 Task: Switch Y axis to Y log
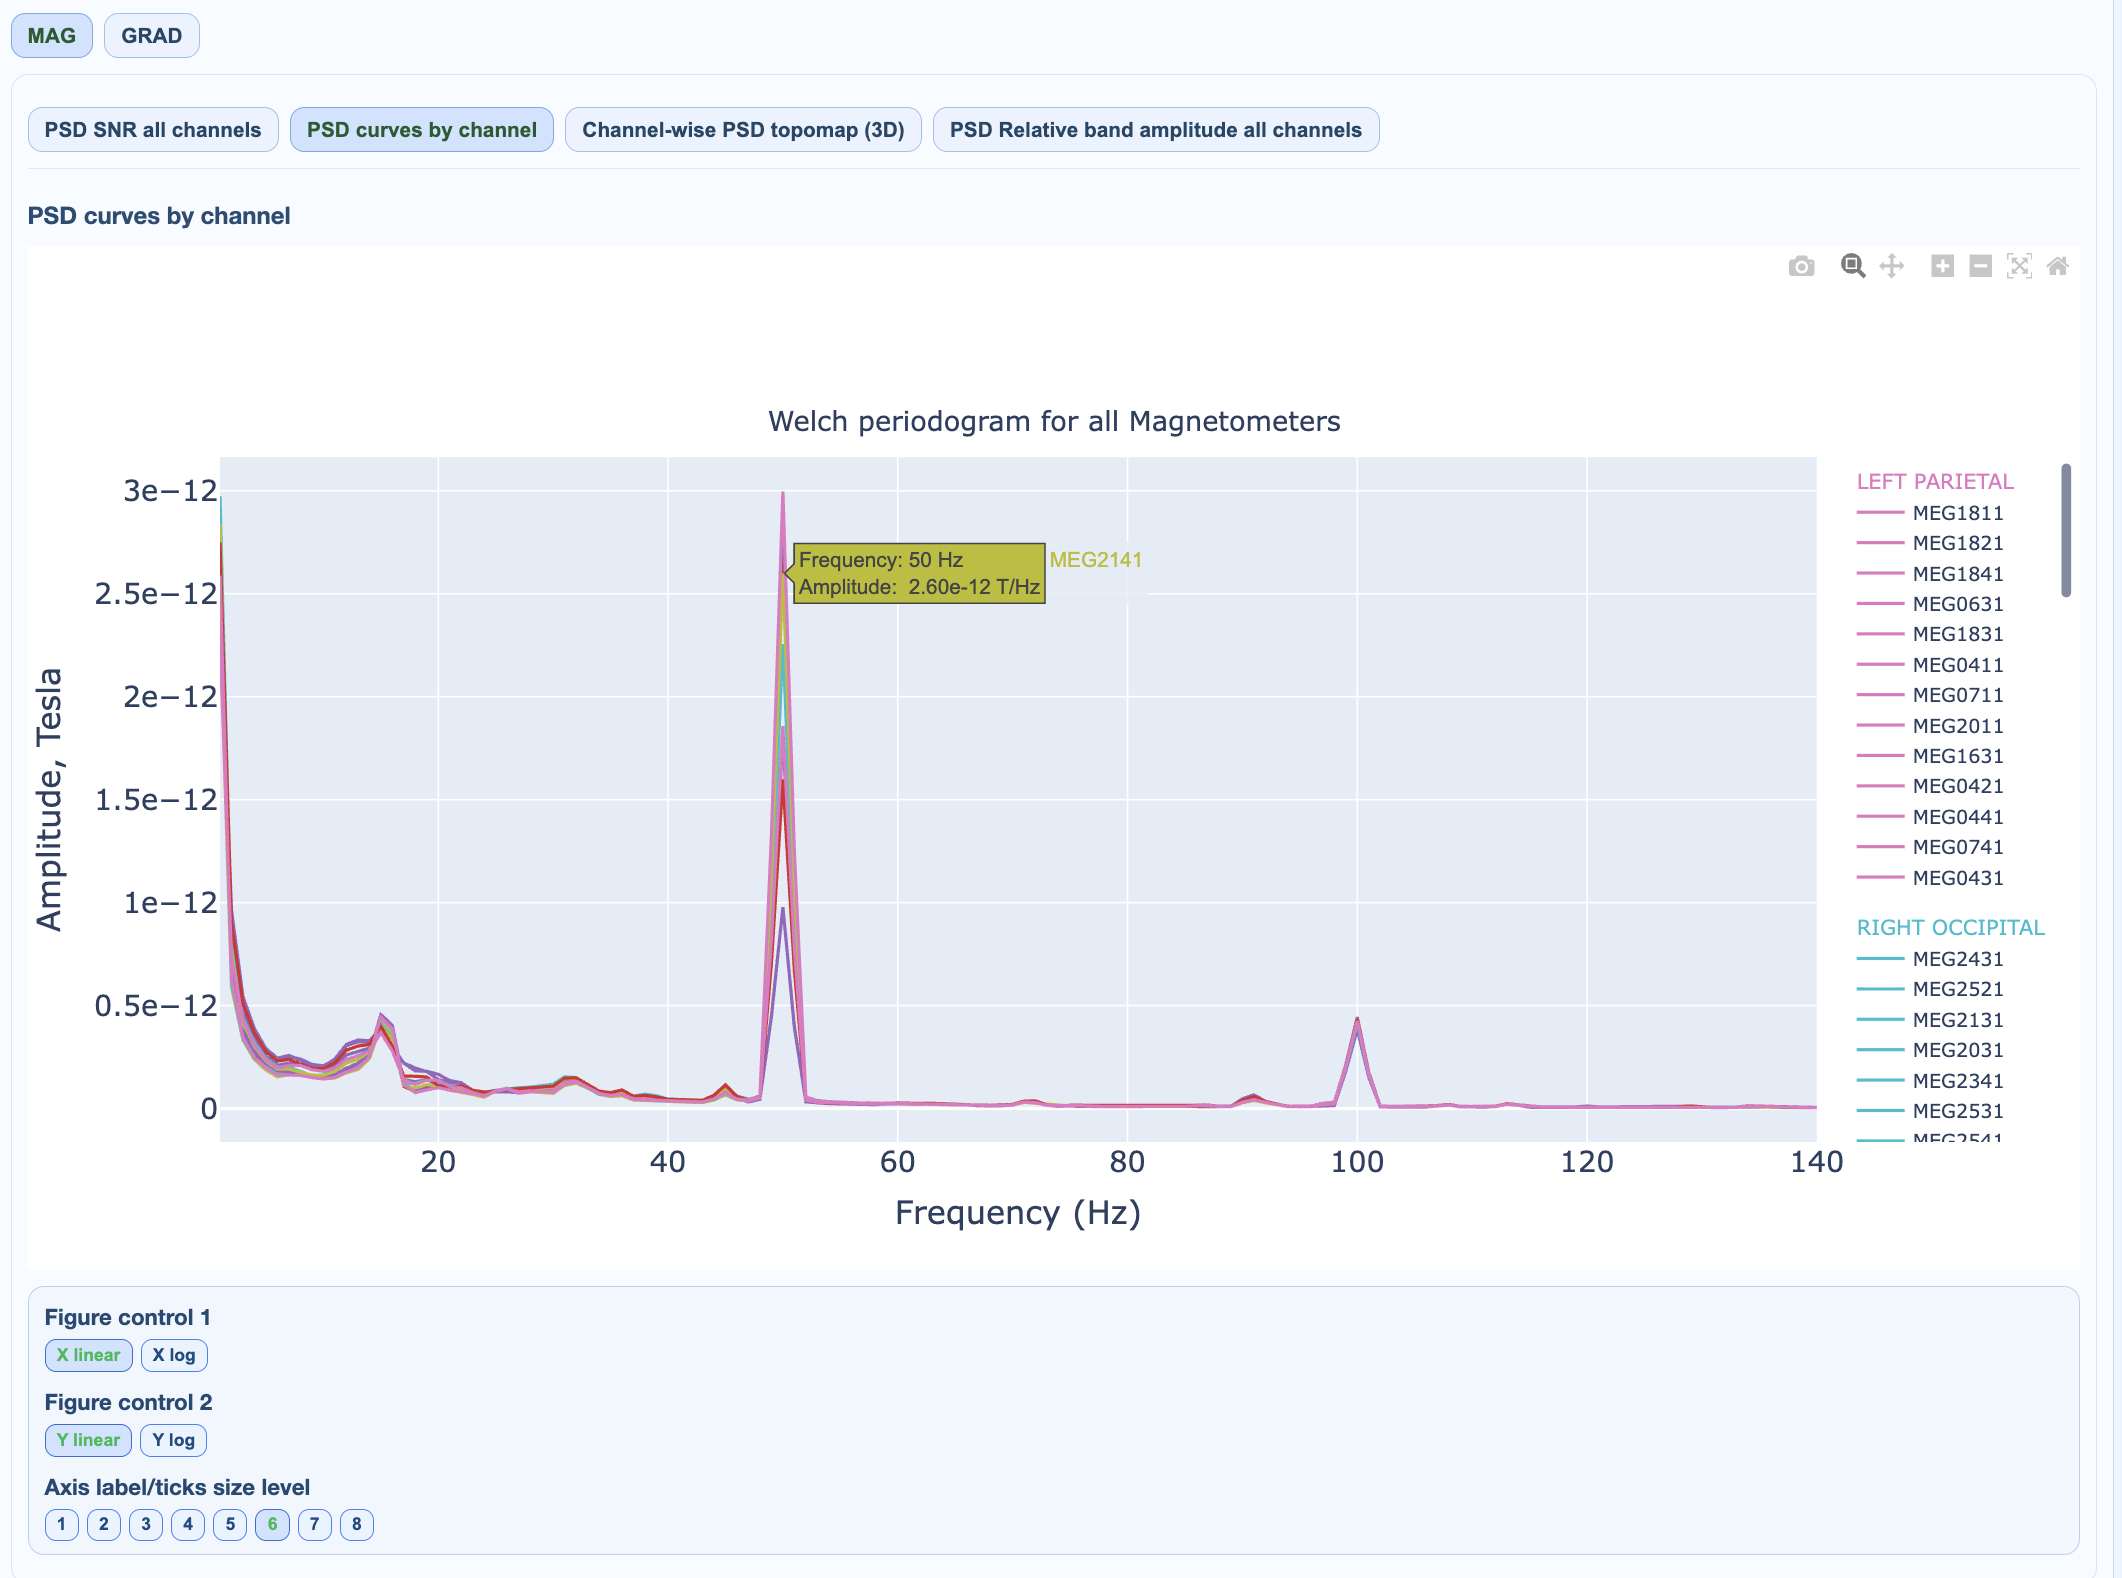point(174,1440)
